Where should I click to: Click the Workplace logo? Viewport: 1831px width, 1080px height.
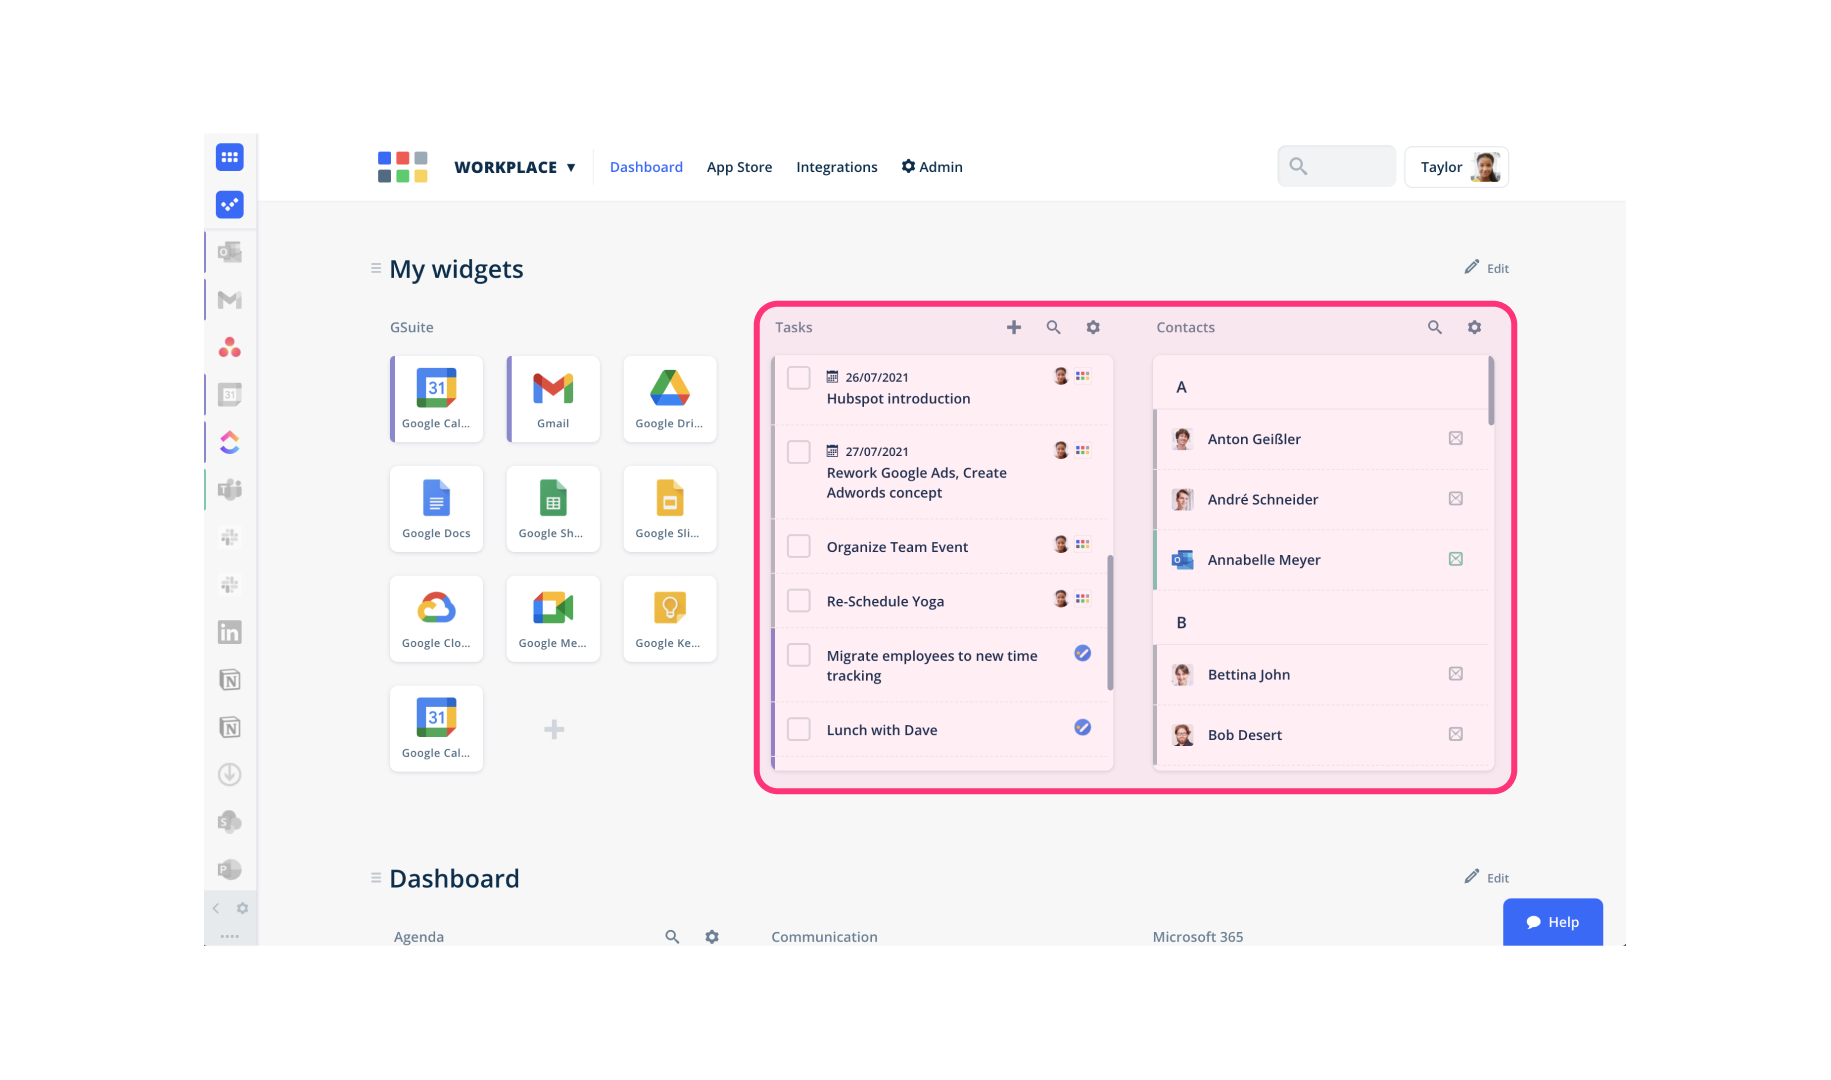click(x=403, y=167)
